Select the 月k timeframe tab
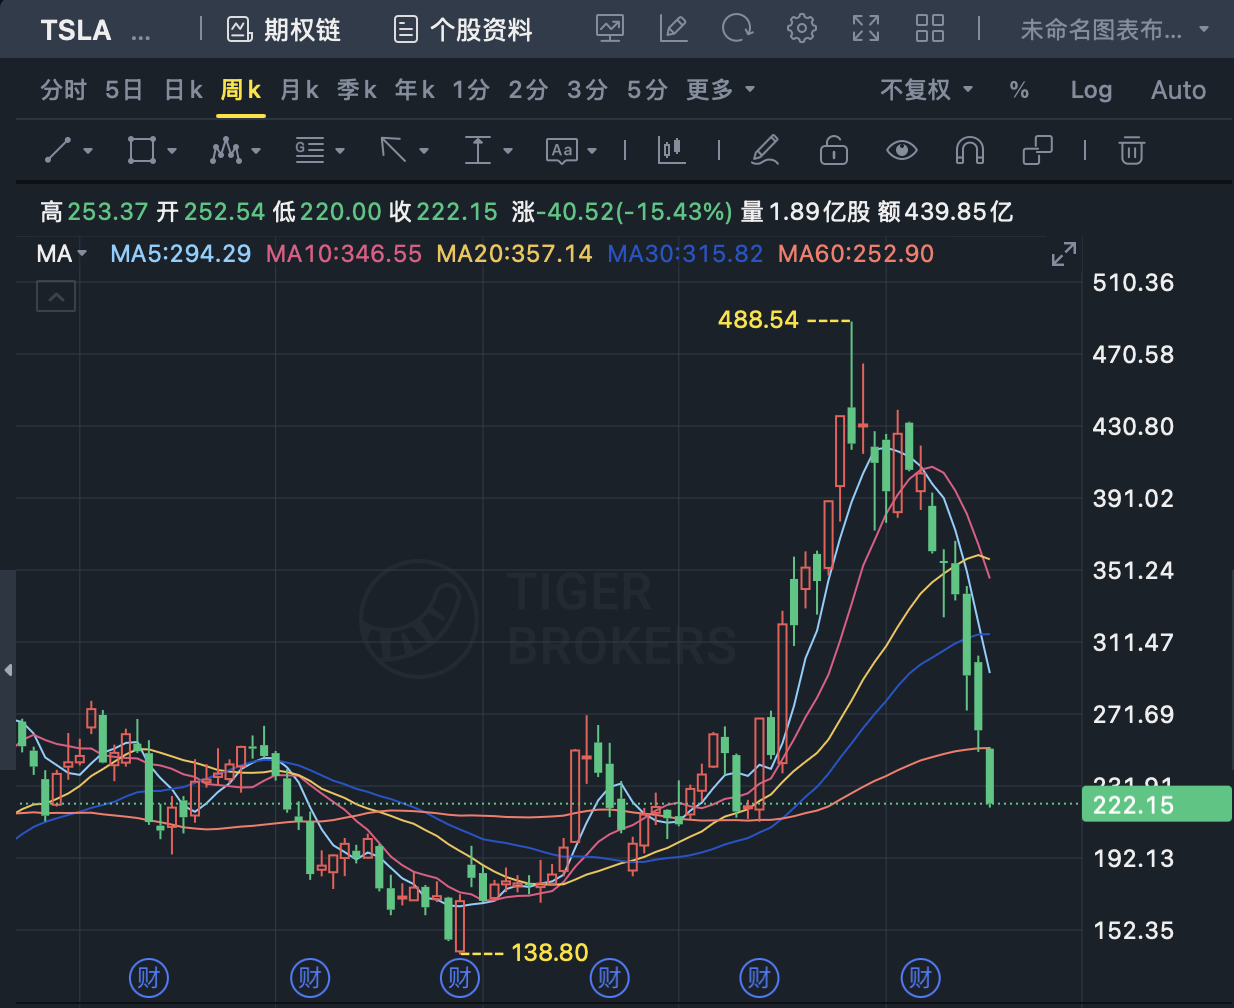This screenshot has height=1008, width=1234. 299,90
